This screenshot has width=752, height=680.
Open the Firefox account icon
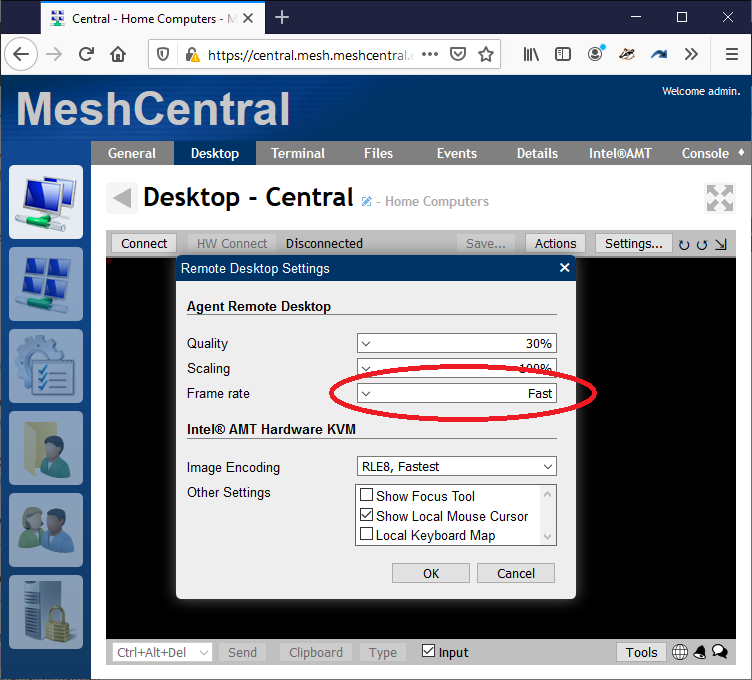click(x=595, y=54)
